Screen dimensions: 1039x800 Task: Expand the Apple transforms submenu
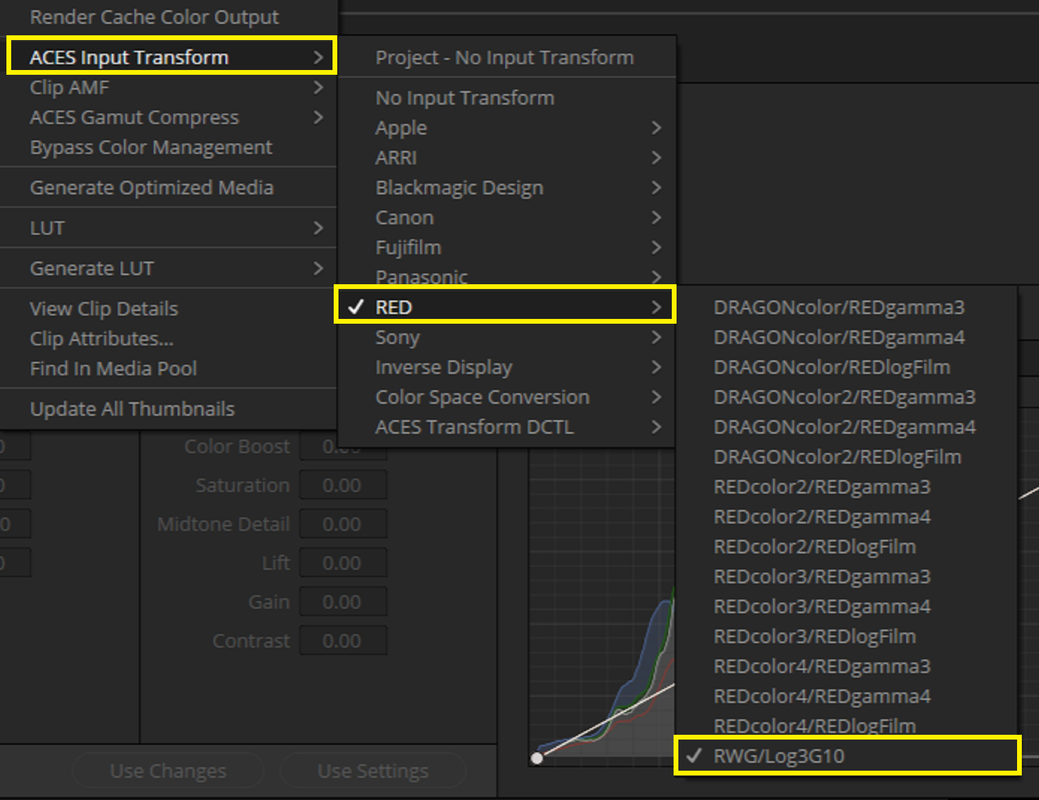point(506,128)
